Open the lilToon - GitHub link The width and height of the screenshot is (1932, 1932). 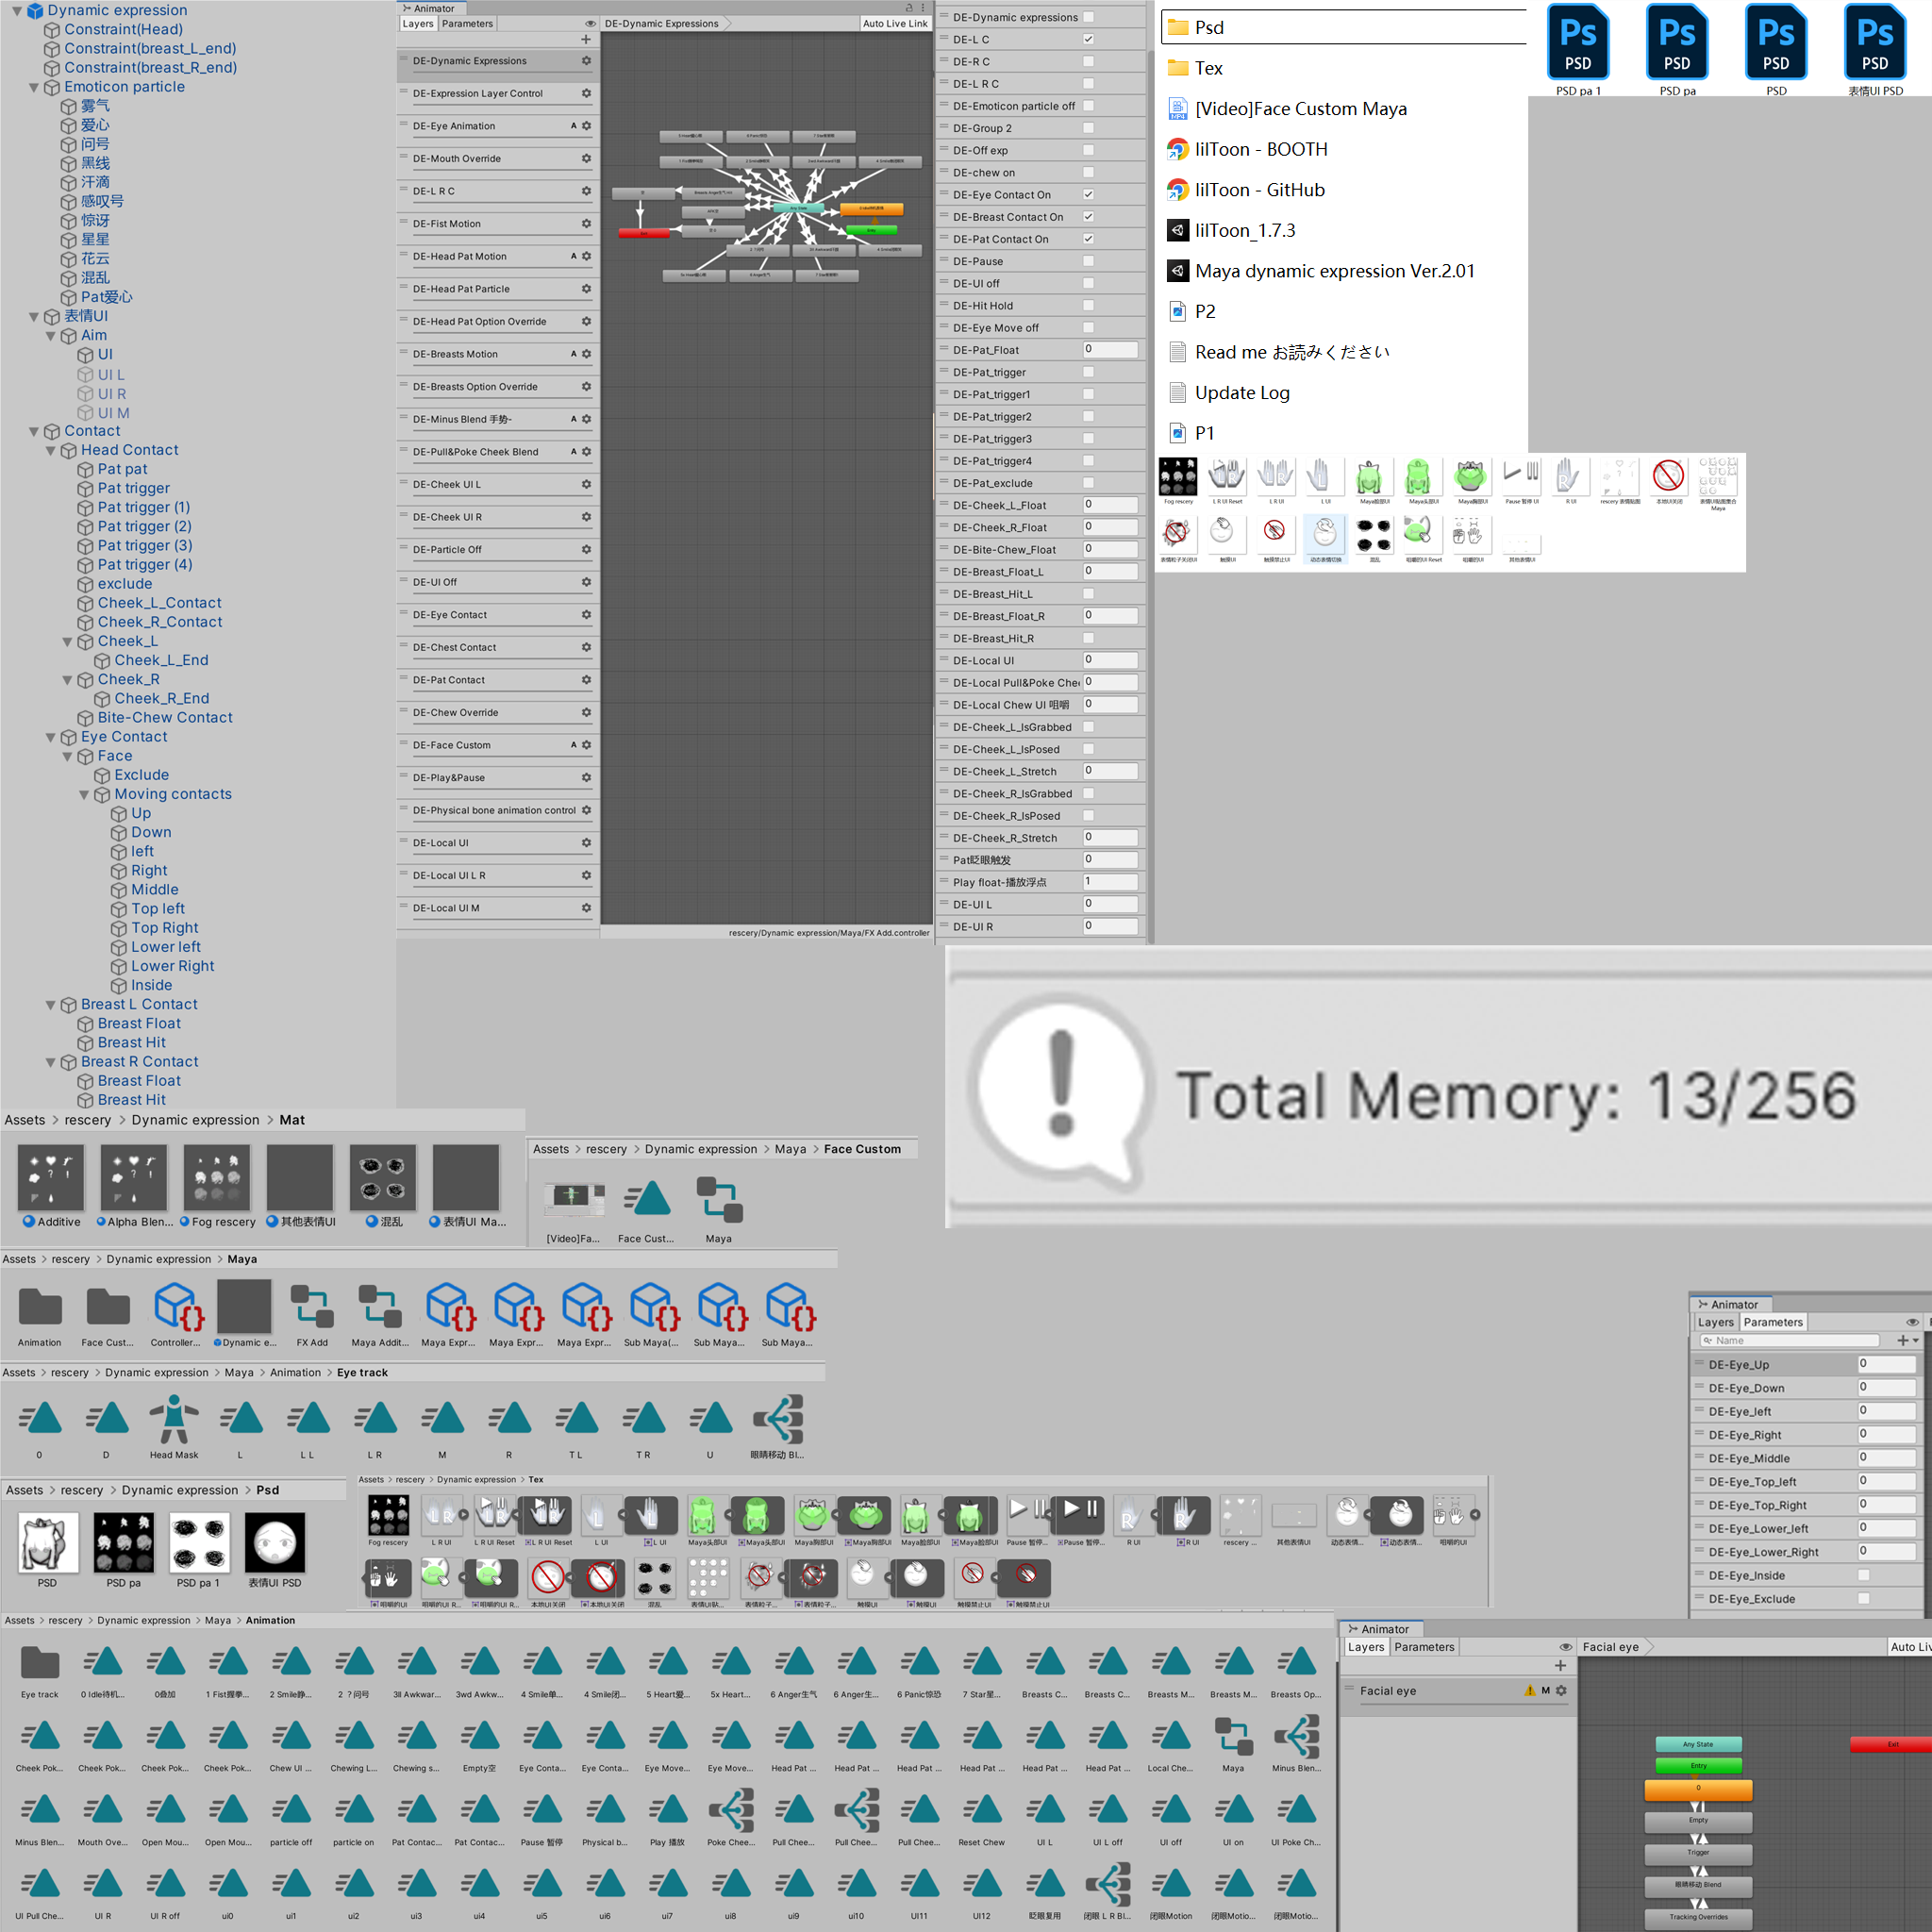(x=1258, y=189)
